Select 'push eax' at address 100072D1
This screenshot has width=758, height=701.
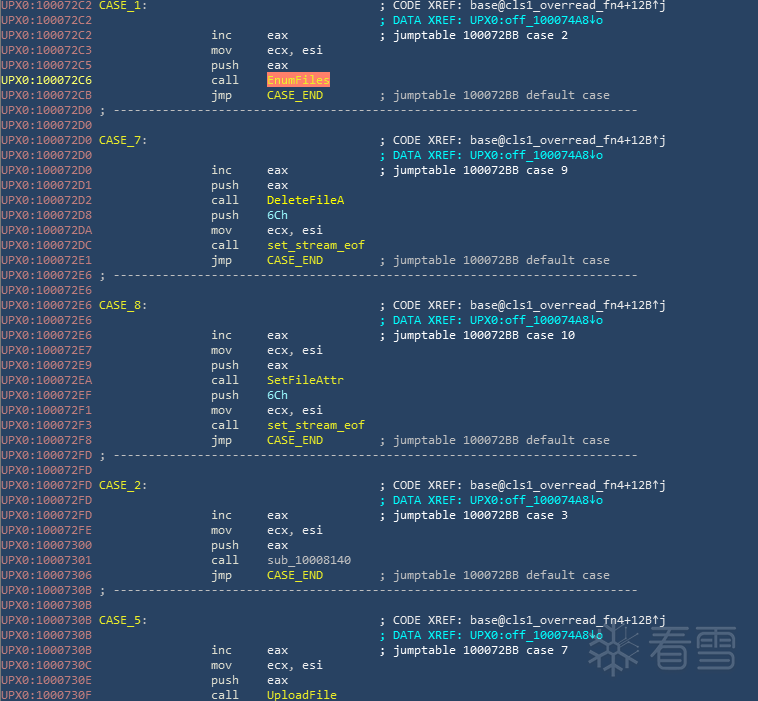tap(249, 185)
